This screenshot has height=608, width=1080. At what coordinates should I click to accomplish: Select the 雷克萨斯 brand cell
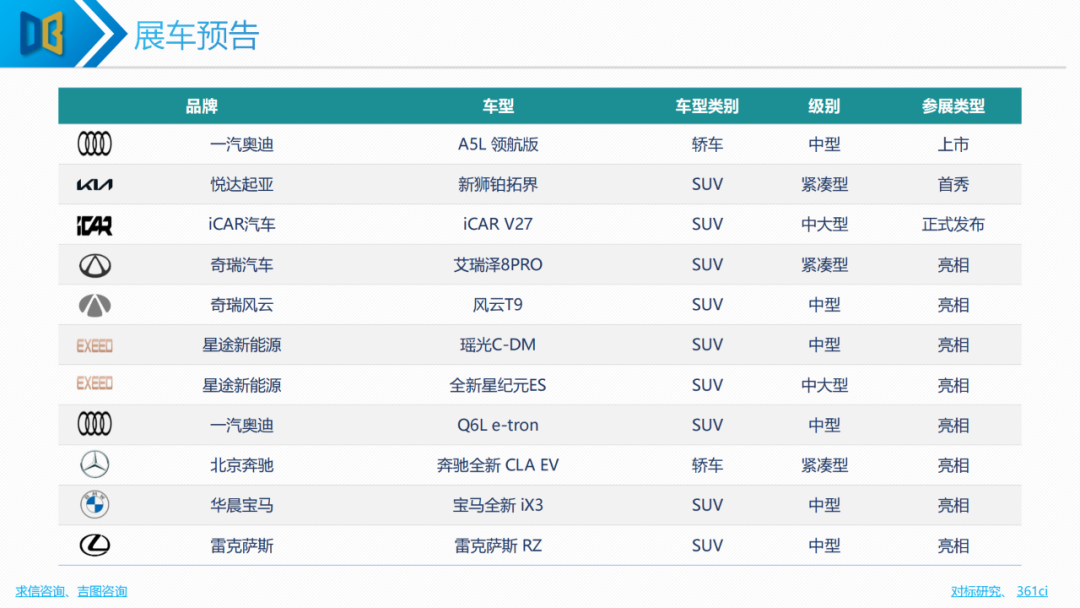pos(242,546)
